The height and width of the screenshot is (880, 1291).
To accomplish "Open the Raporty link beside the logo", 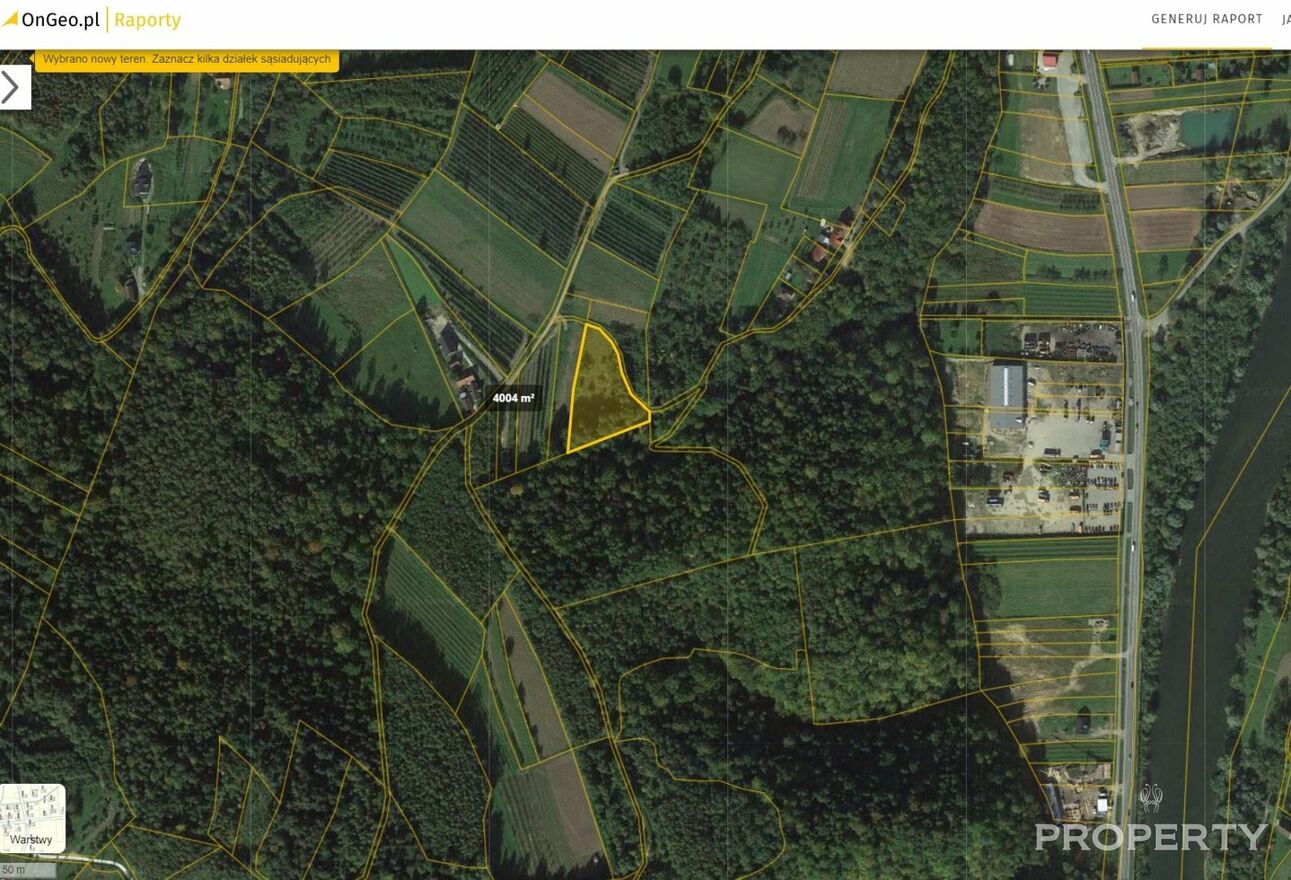I will (x=147, y=20).
